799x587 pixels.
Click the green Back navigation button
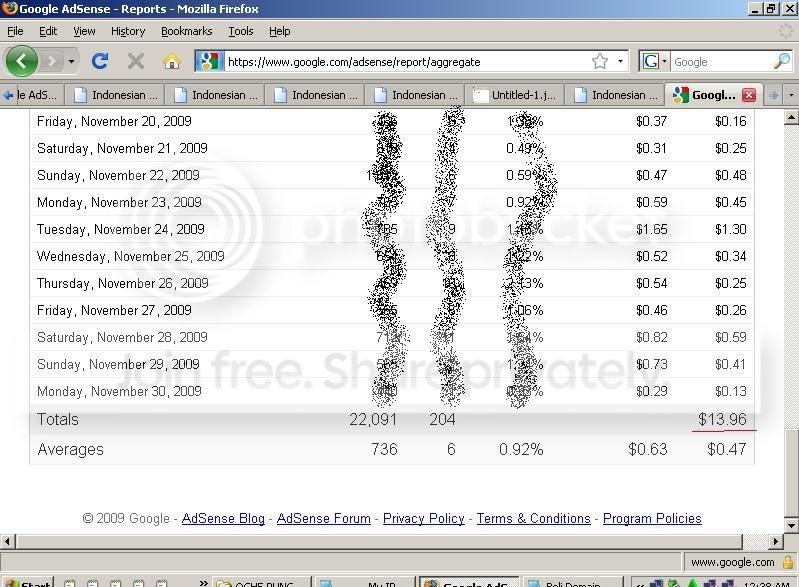[x=21, y=61]
